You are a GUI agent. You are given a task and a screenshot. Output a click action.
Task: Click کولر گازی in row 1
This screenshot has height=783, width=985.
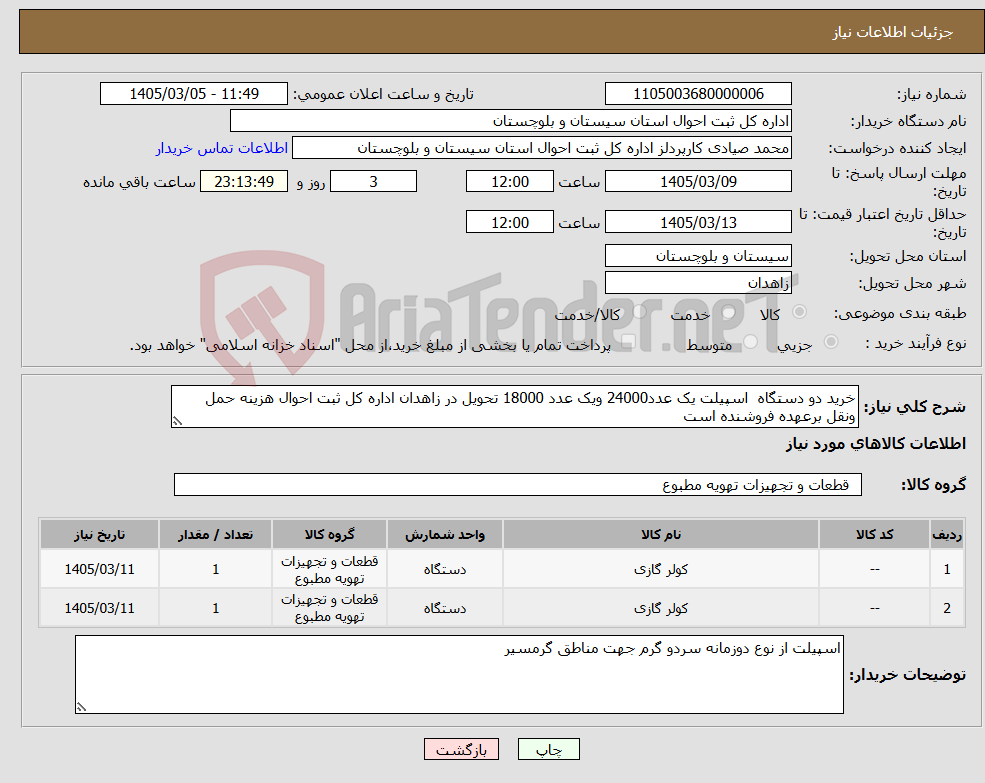click(661, 569)
